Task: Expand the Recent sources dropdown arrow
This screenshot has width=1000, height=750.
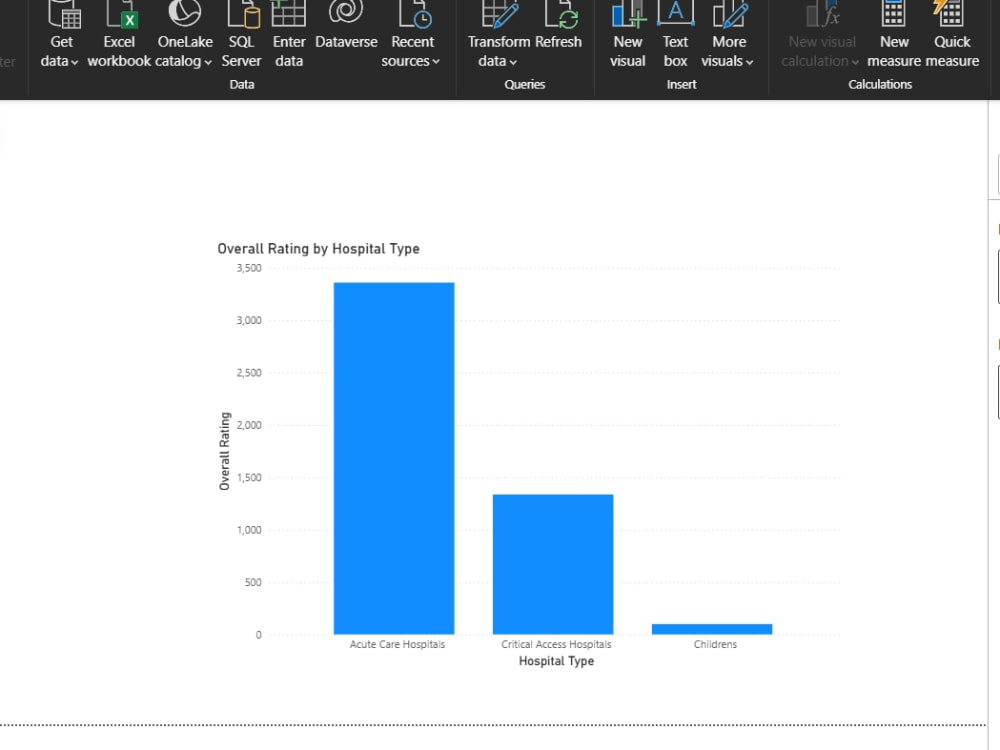Action: click(436, 62)
